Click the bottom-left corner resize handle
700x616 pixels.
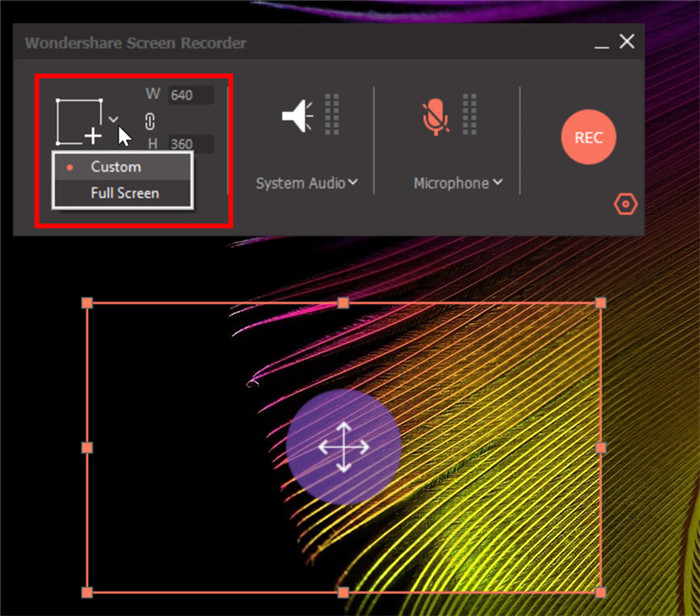pyautogui.click(x=87, y=592)
